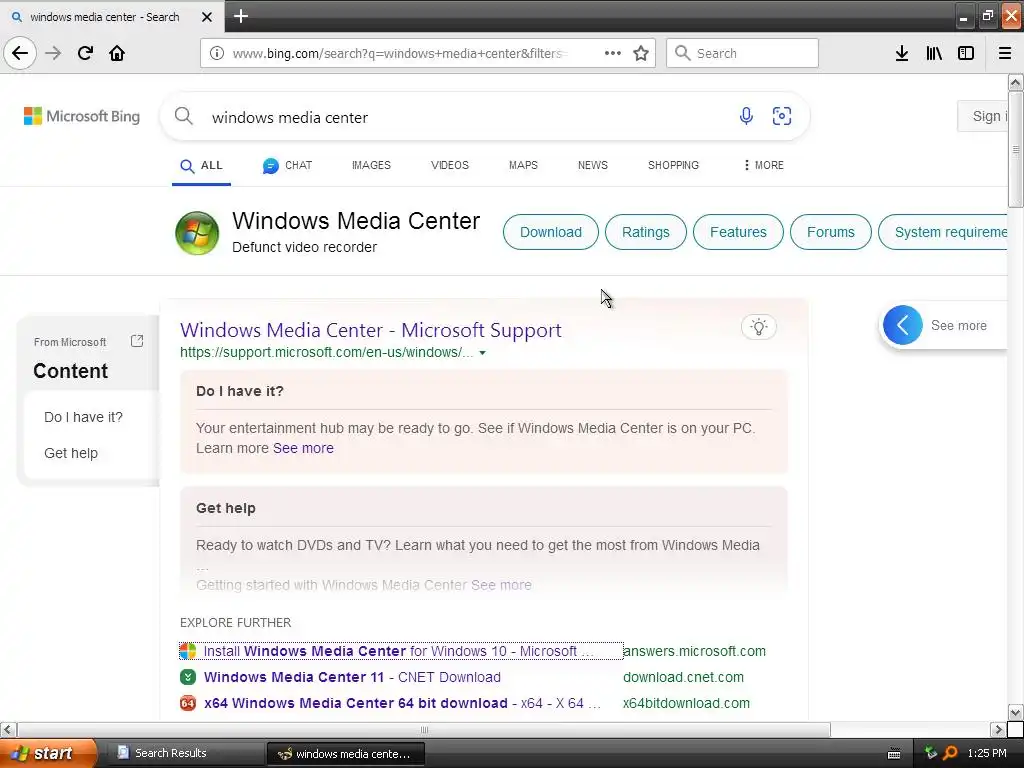The image size is (1024, 768).
Task: Click the vertical scrollbar down arrow
Action: click(x=1015, y=712)
